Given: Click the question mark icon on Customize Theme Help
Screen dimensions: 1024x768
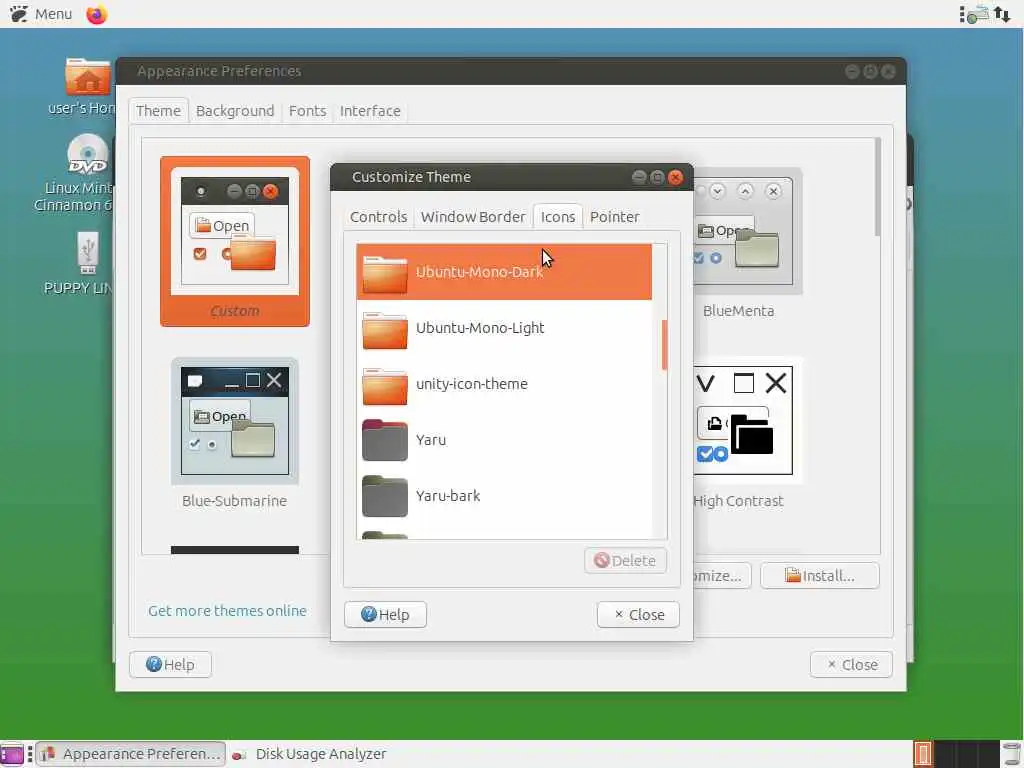Looking at the screenshot, I should click(369, 615).
